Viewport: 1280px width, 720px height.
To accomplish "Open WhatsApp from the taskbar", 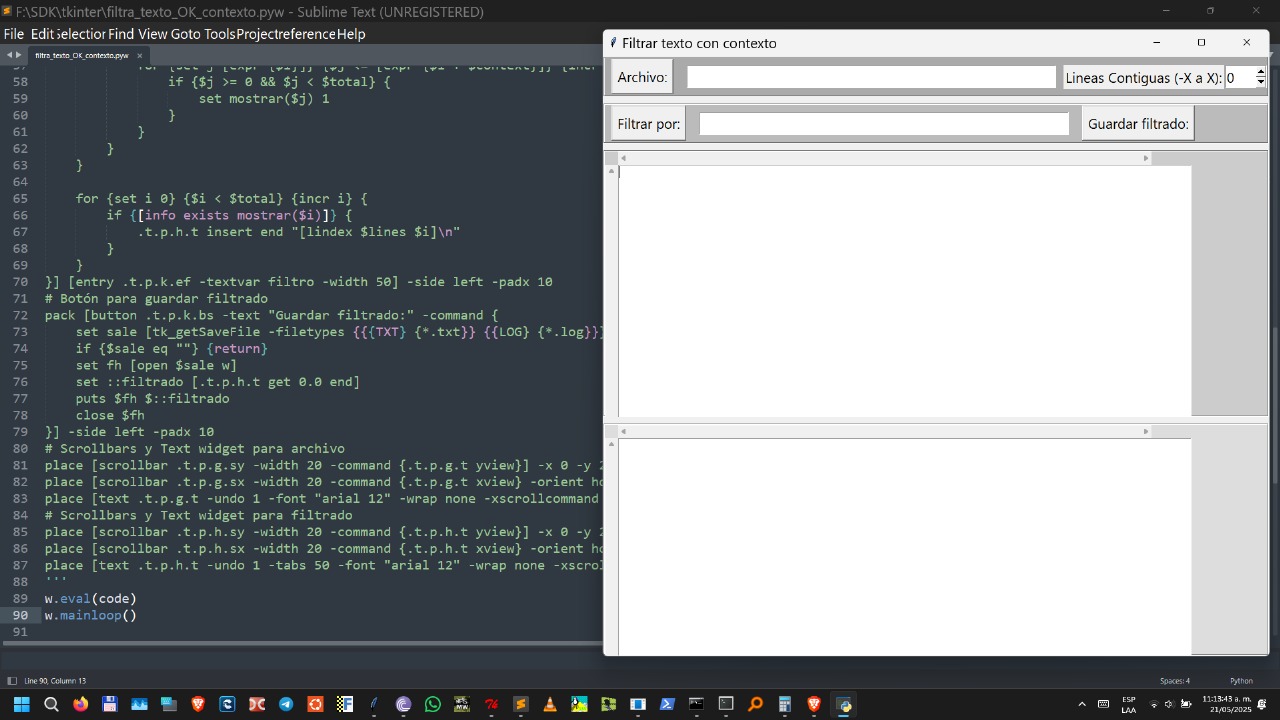I will tap(433, 704).
